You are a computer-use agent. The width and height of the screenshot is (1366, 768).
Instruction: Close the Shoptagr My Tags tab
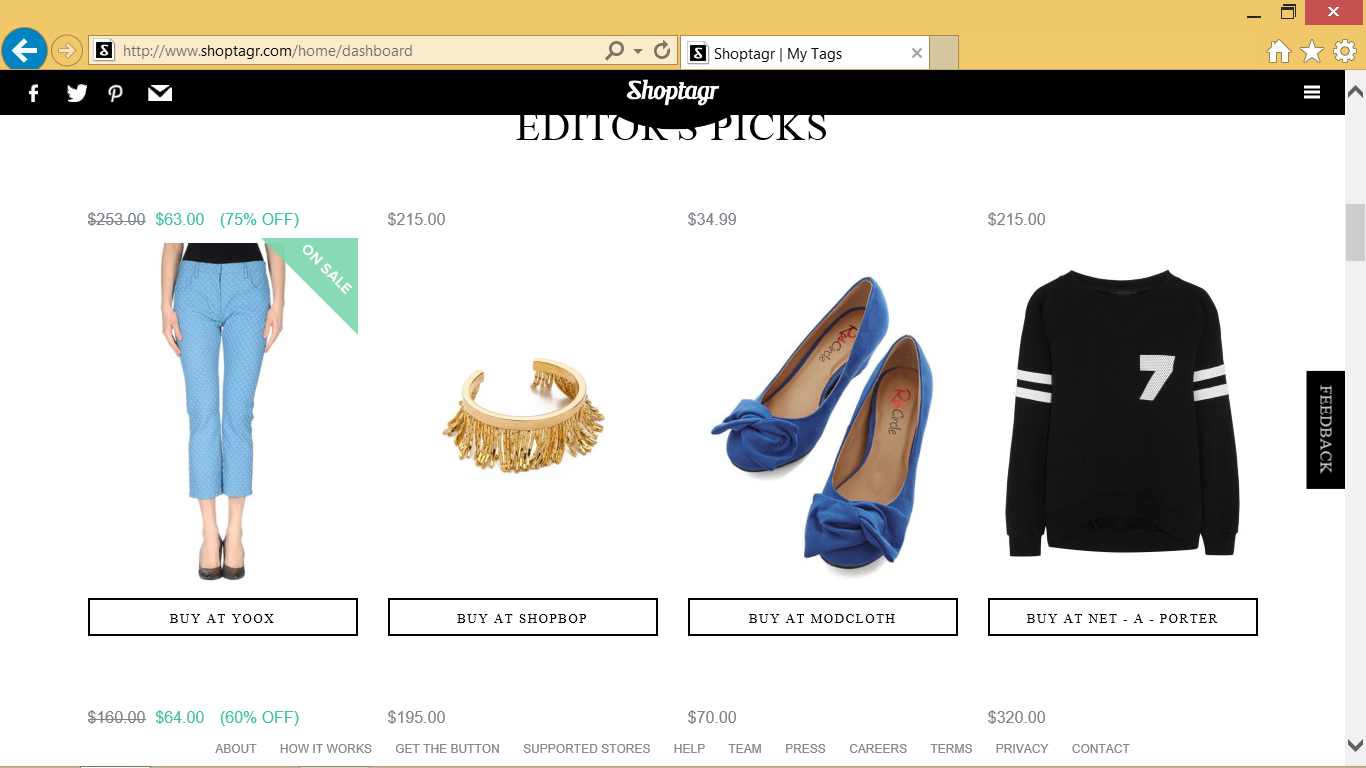coord(916,53)
